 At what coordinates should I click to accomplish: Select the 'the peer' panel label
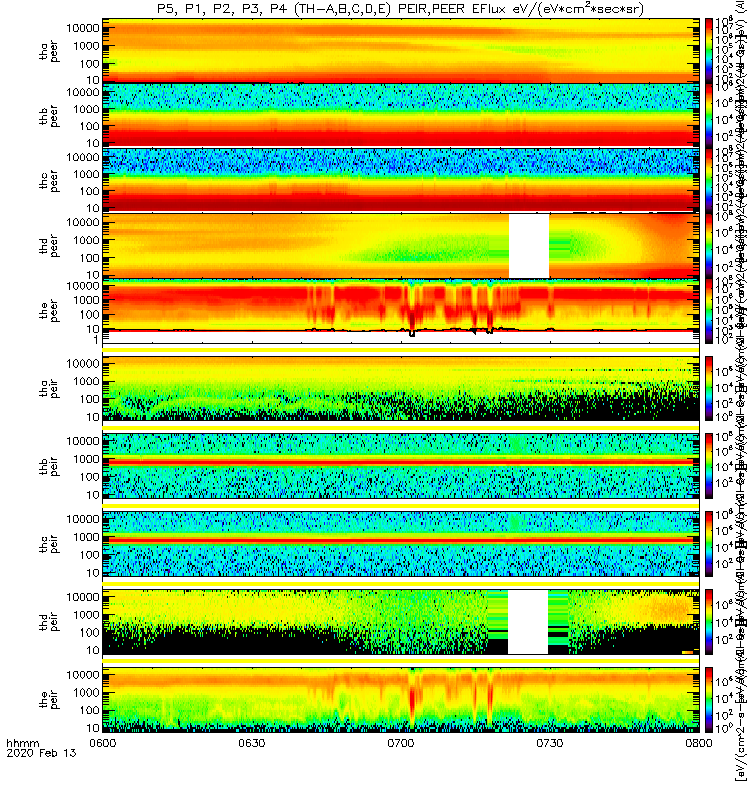click(x=49, y=311)
